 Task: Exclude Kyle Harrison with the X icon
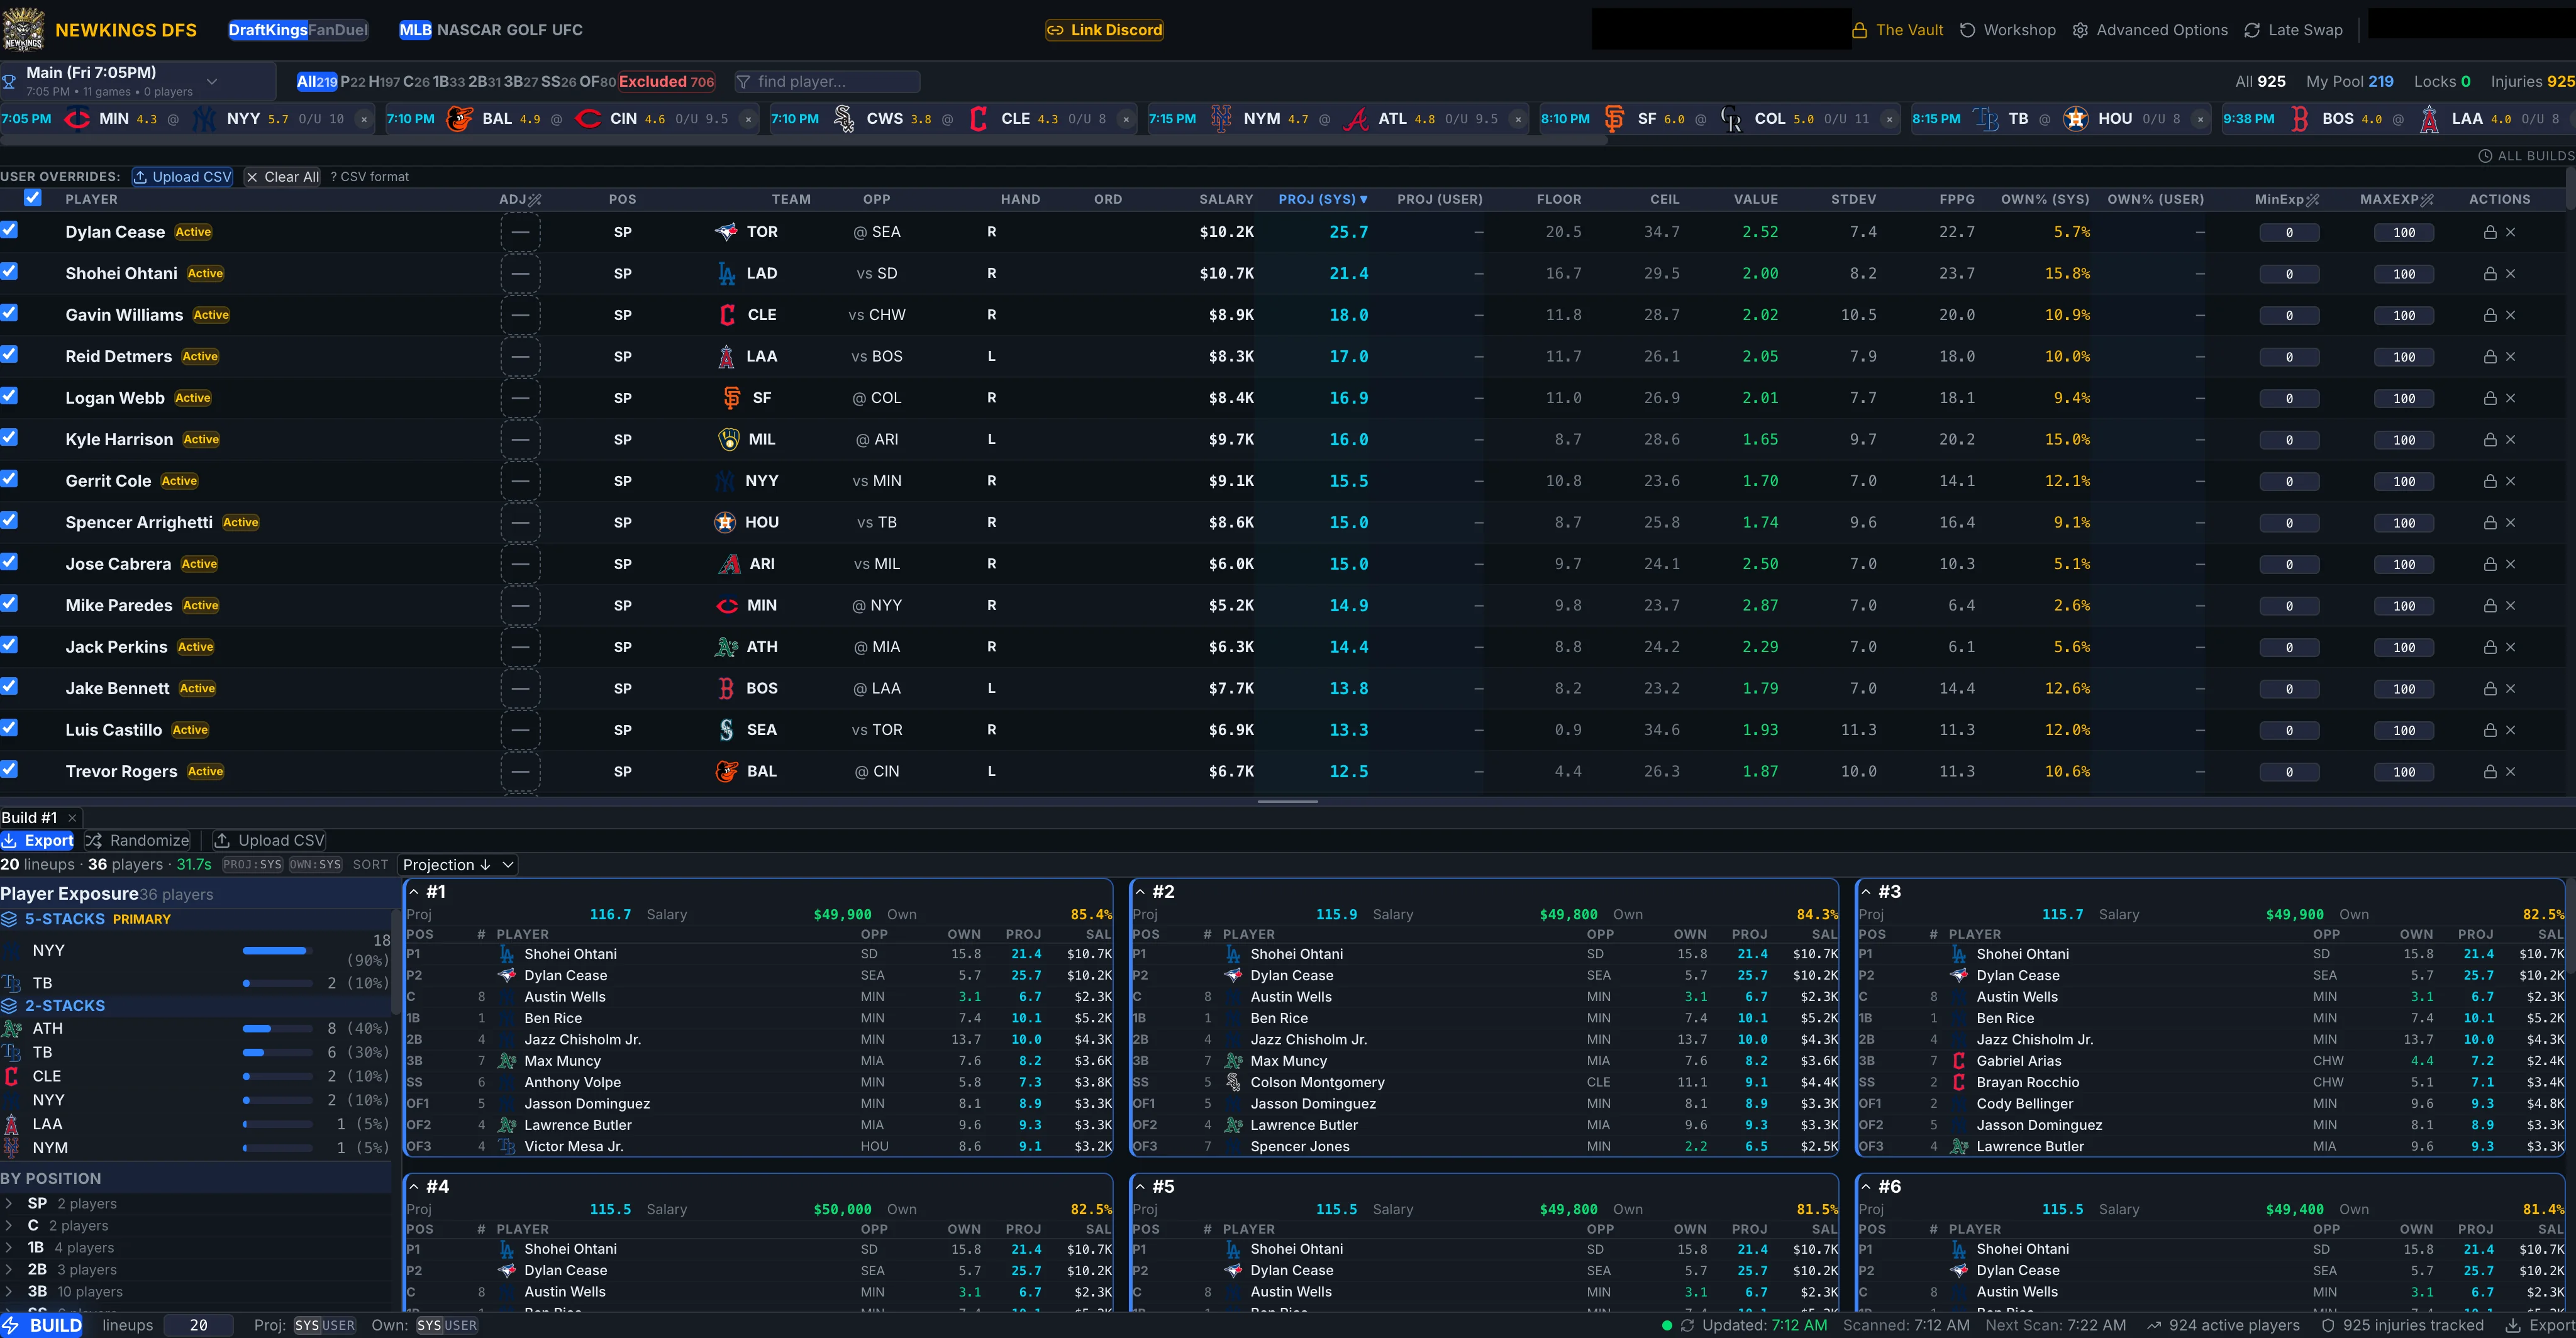(x=2510, y=440)
